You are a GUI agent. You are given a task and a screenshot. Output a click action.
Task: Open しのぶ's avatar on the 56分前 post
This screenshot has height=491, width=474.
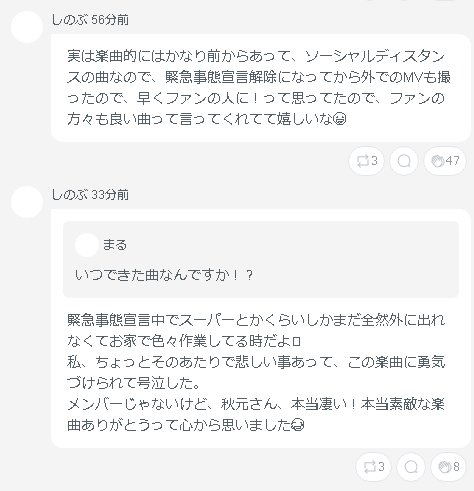27,27
